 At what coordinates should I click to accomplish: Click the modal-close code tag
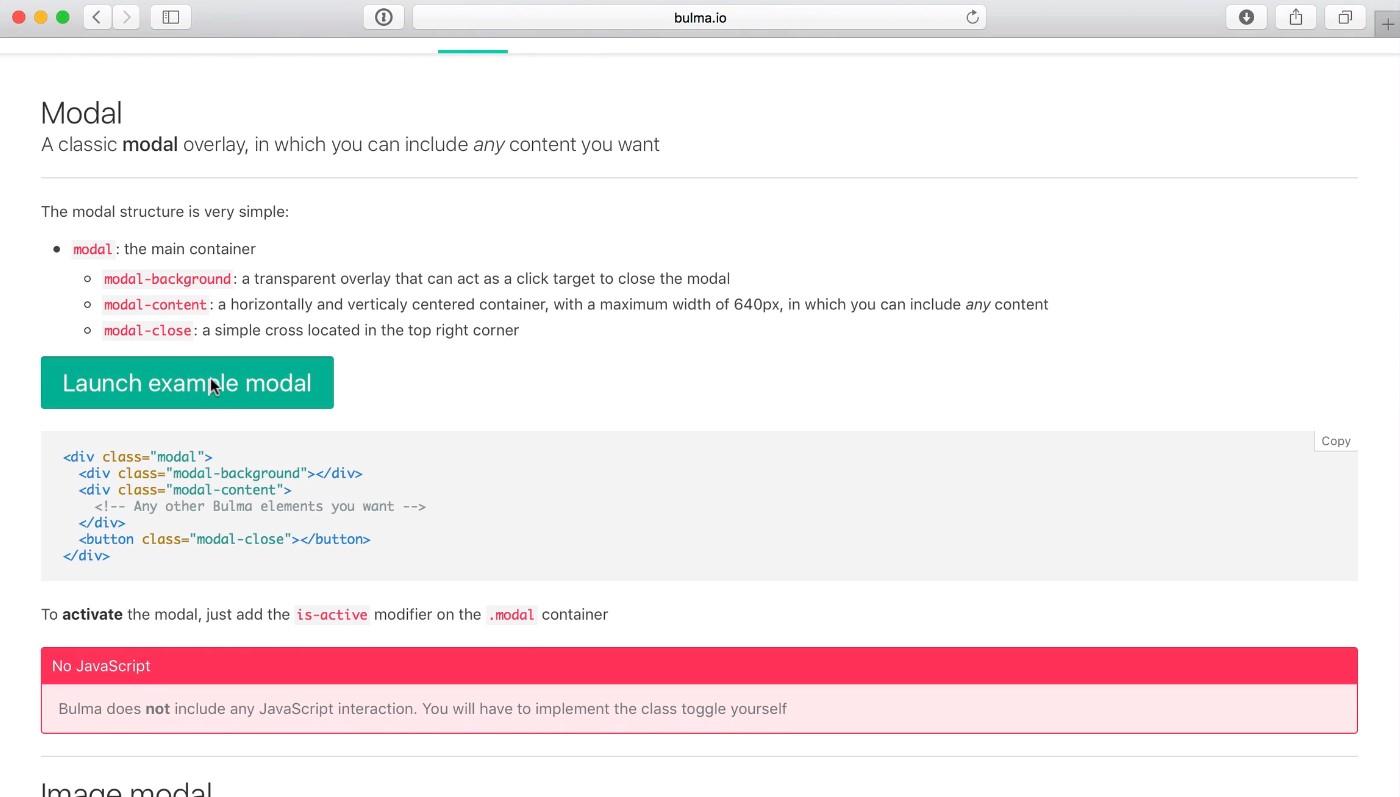[147, 331]
